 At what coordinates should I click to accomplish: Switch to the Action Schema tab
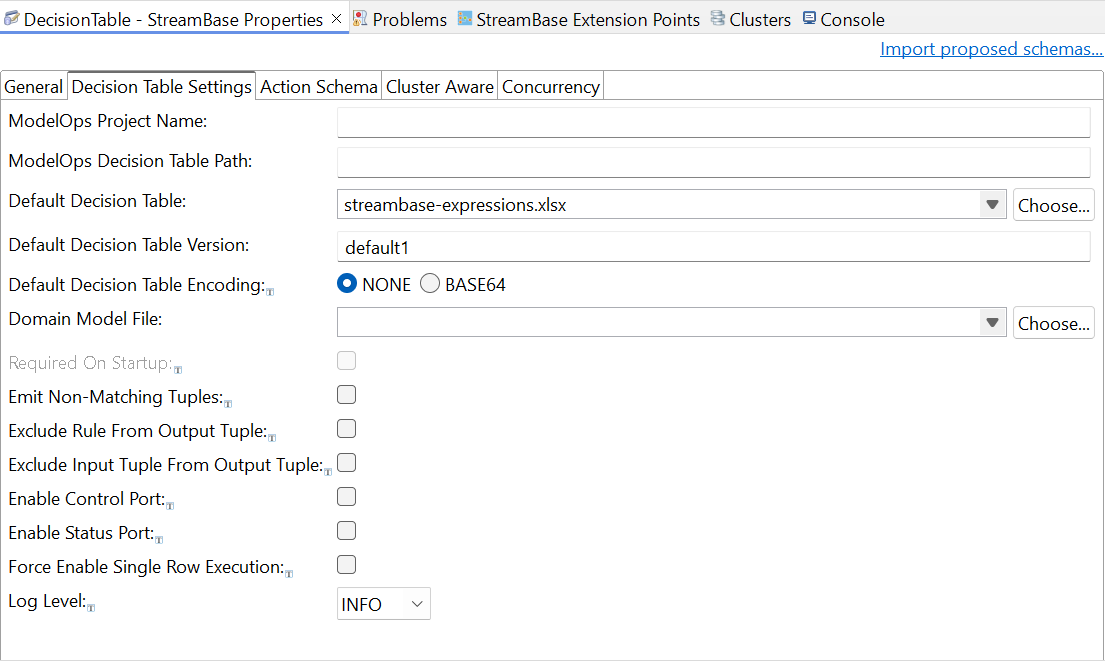tap(318, 87)
